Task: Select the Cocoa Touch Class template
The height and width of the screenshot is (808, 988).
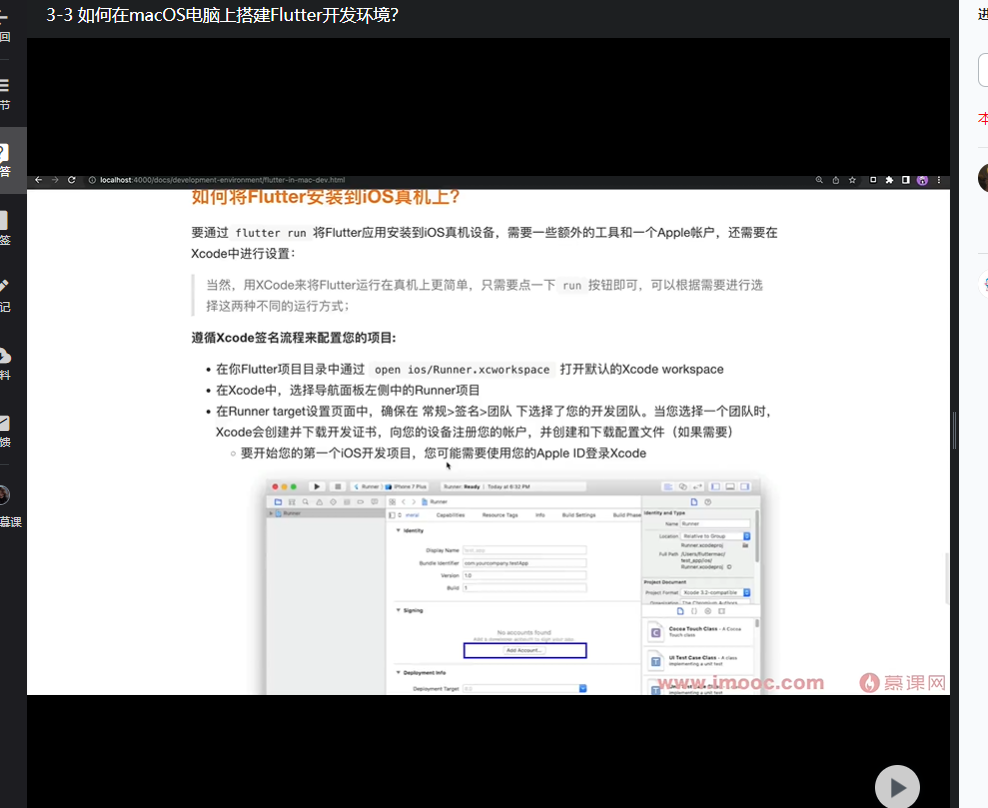Action: coord(699,632)
